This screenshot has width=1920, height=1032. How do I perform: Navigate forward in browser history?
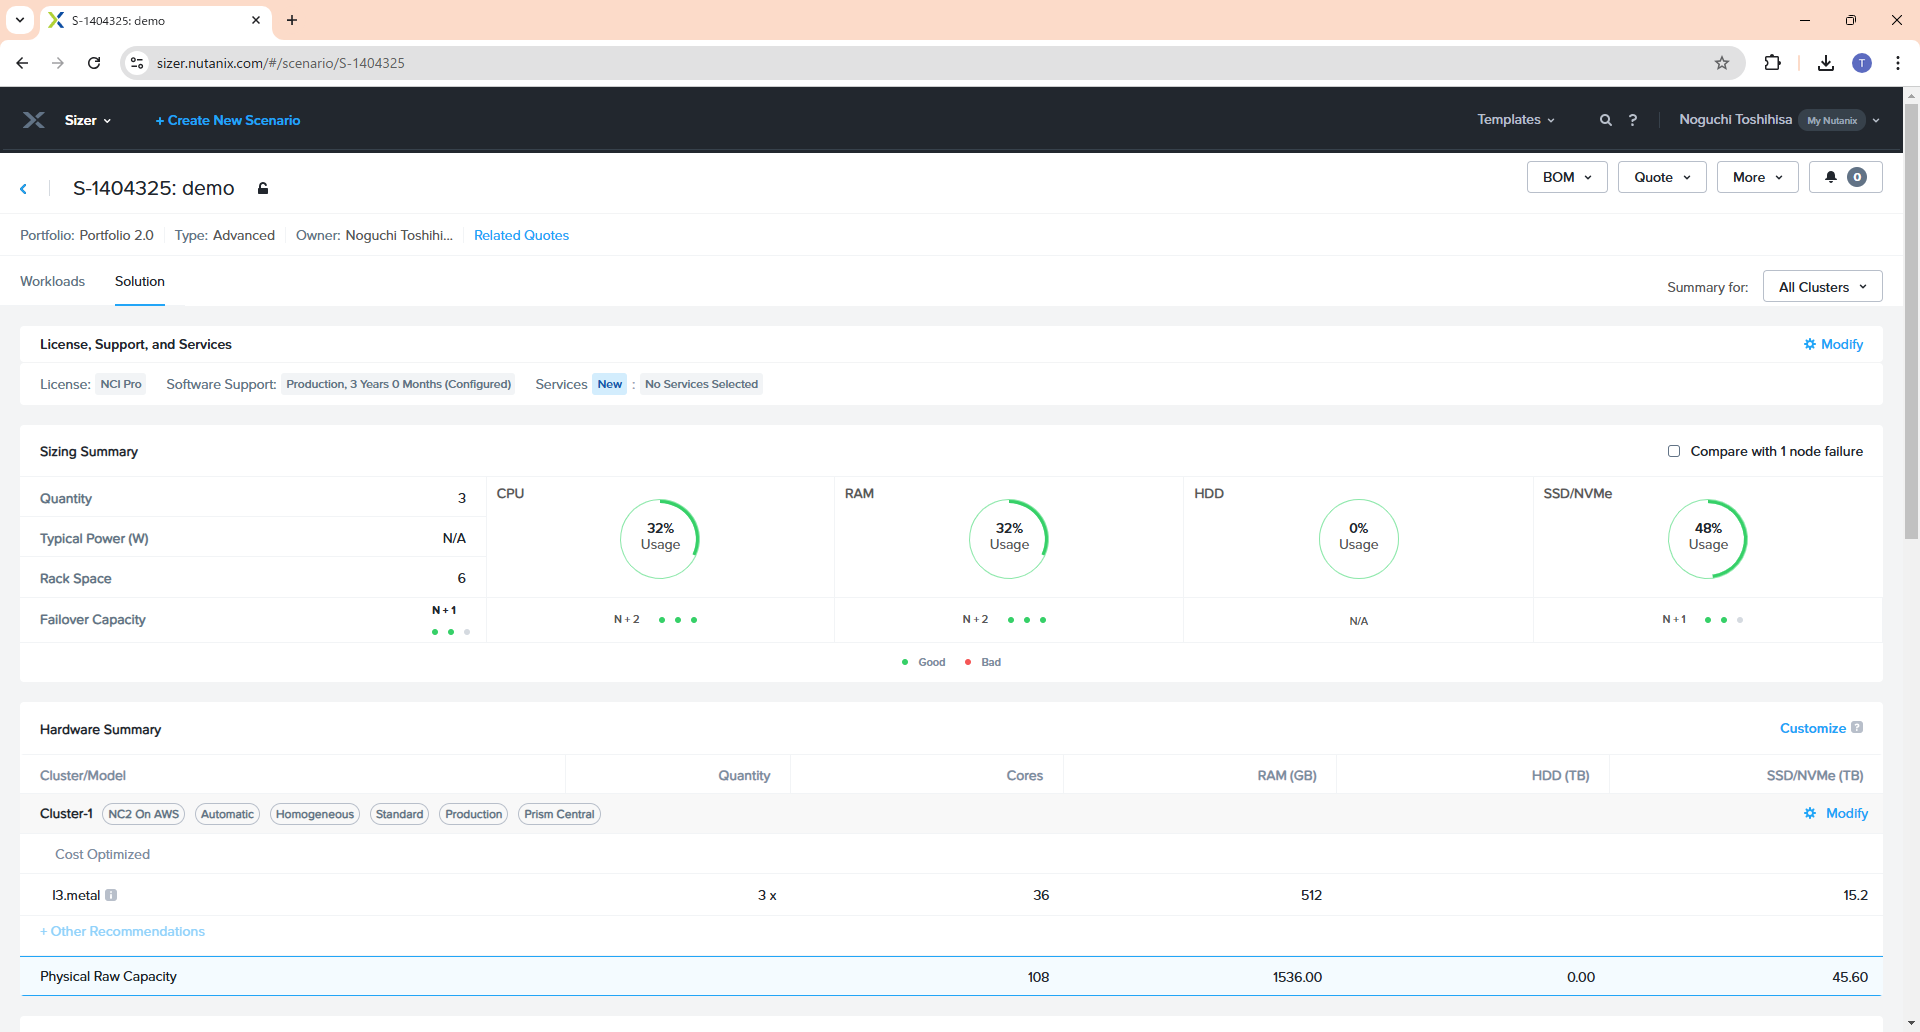click(x=58, y=63)
